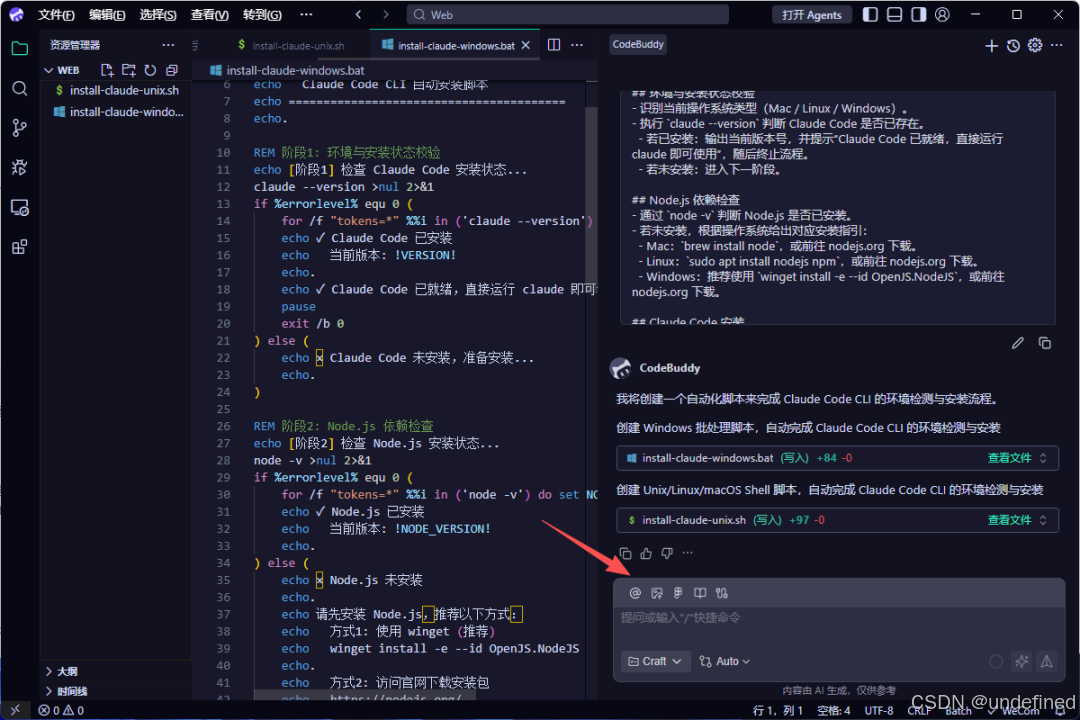Open CodeBuddy panel more options
This screenshot has height=720, width=1080.
tap(1057, 45)
